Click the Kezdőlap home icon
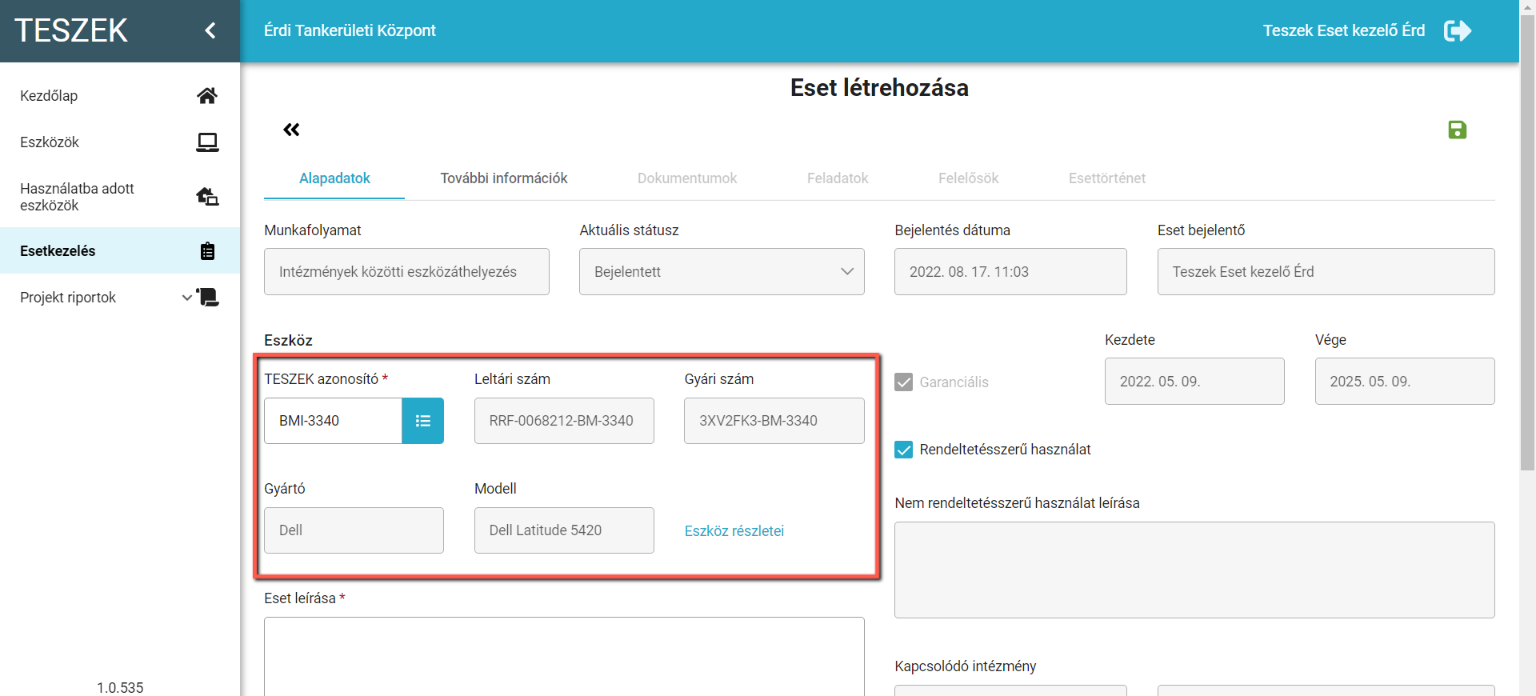Viewport: 1536px width, 696px height. [x=207, y=96]
